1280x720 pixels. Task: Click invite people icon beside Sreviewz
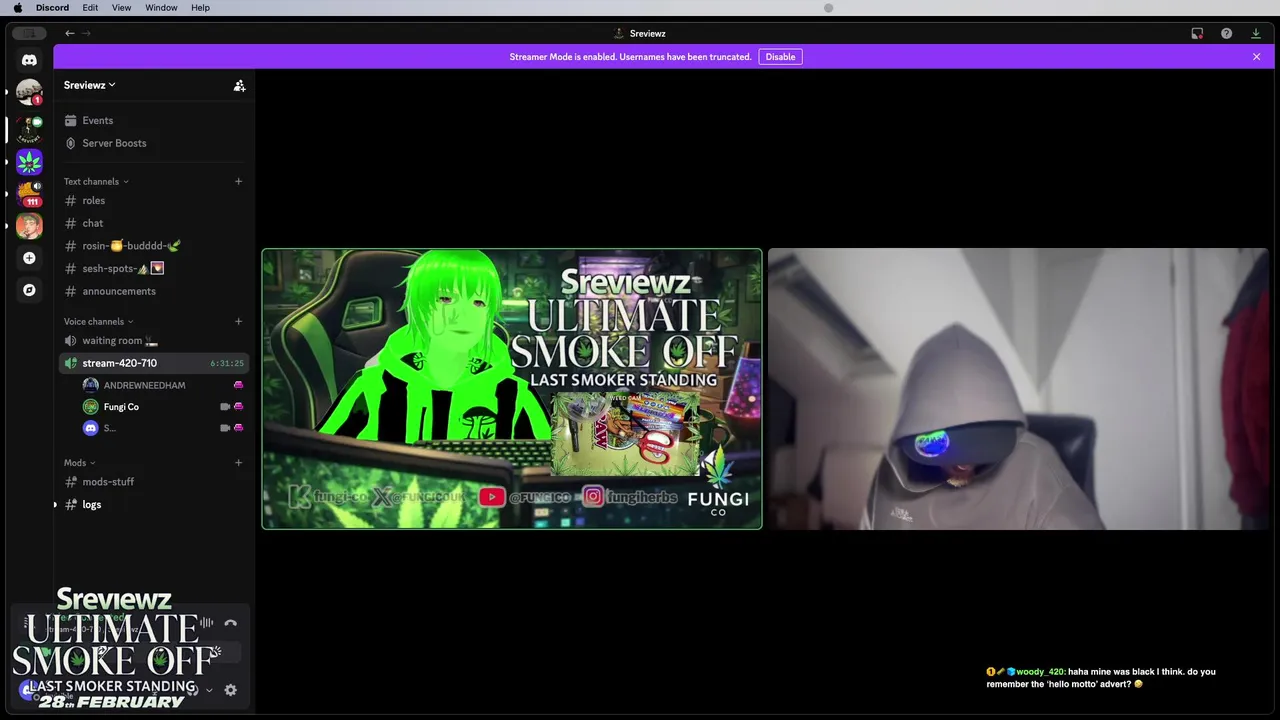tap(239, 86)
